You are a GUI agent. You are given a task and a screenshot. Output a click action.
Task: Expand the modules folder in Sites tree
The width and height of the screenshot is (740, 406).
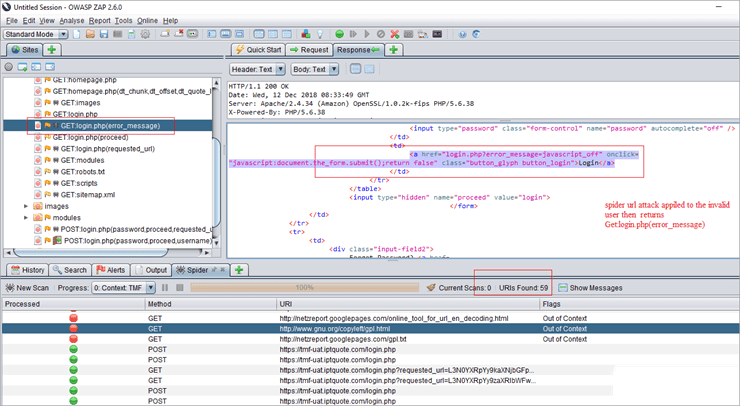coord(26,217)
